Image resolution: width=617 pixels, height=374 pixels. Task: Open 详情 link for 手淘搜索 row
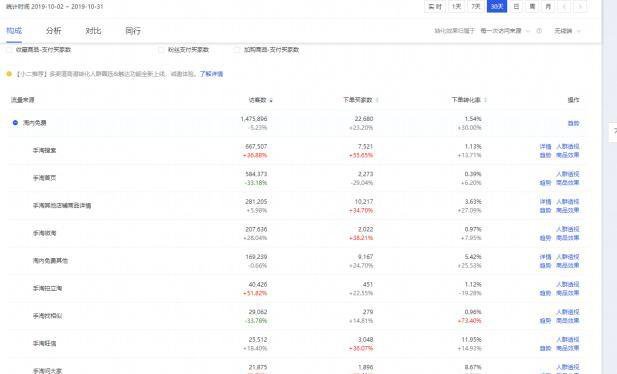tap(545, 146)
